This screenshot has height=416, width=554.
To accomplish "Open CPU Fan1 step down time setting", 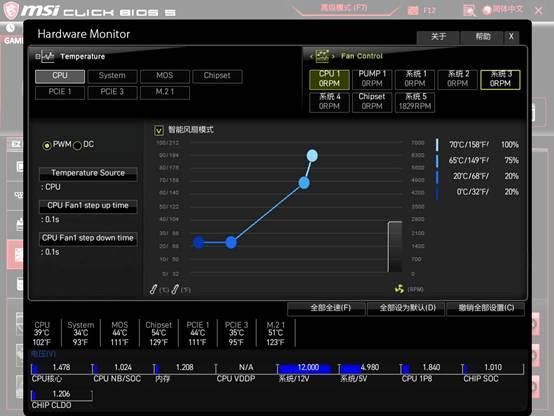I will tap(88, 238).
